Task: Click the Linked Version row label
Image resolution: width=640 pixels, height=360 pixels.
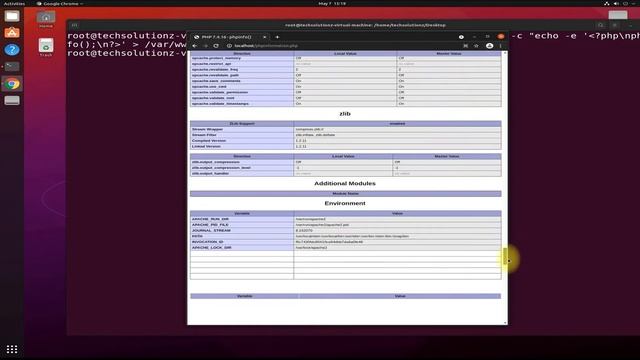Action: pyautogui.click(x=242, y=147)
